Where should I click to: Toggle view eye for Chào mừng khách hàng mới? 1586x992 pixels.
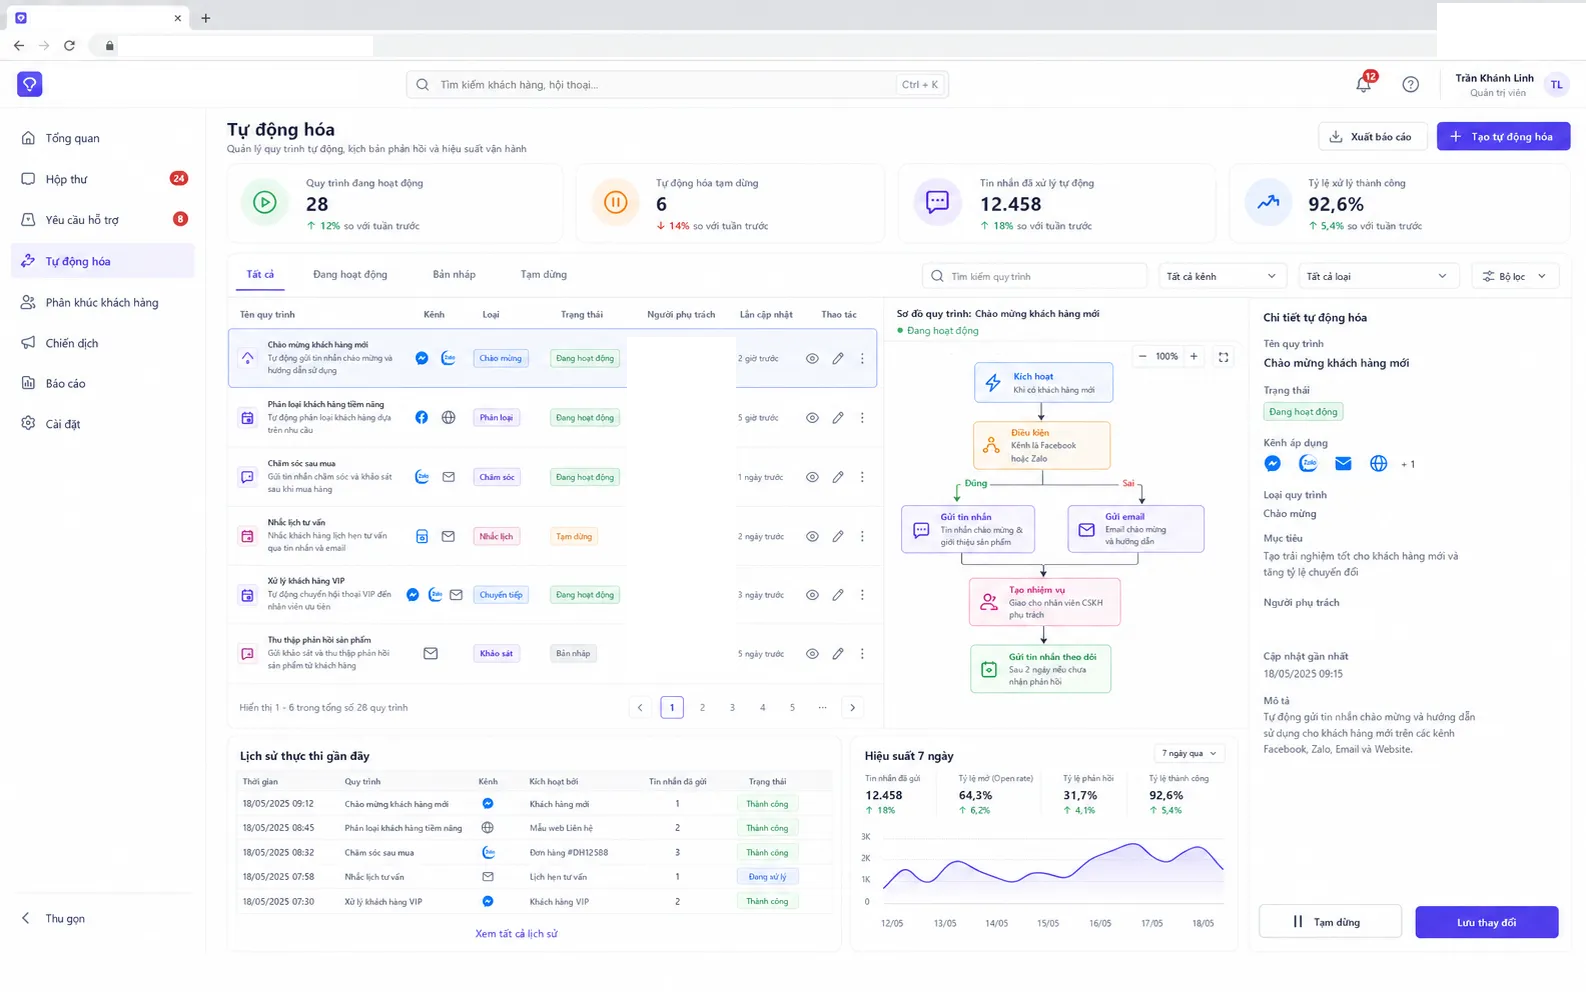click(812, 358)
